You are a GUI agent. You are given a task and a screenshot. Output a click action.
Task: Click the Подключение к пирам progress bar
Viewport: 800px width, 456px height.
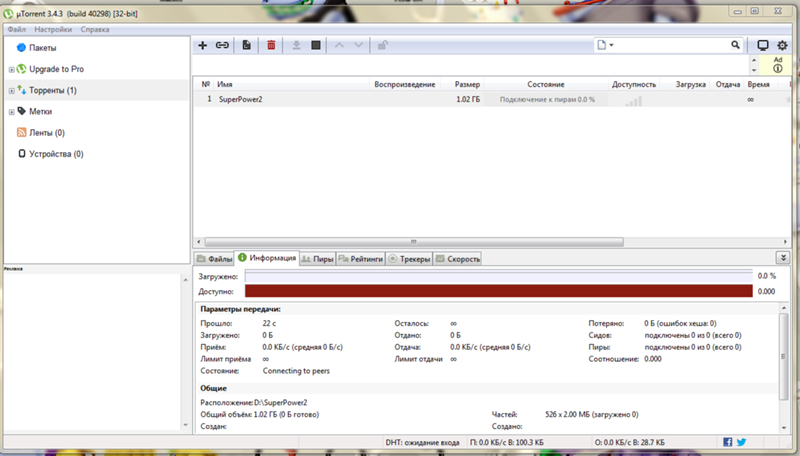click(546, 99)
